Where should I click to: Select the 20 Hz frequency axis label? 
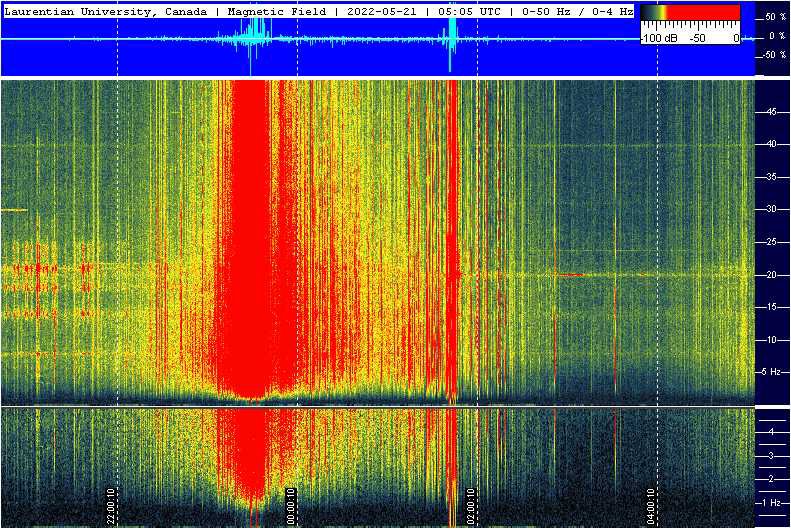[x=771, y=275]
